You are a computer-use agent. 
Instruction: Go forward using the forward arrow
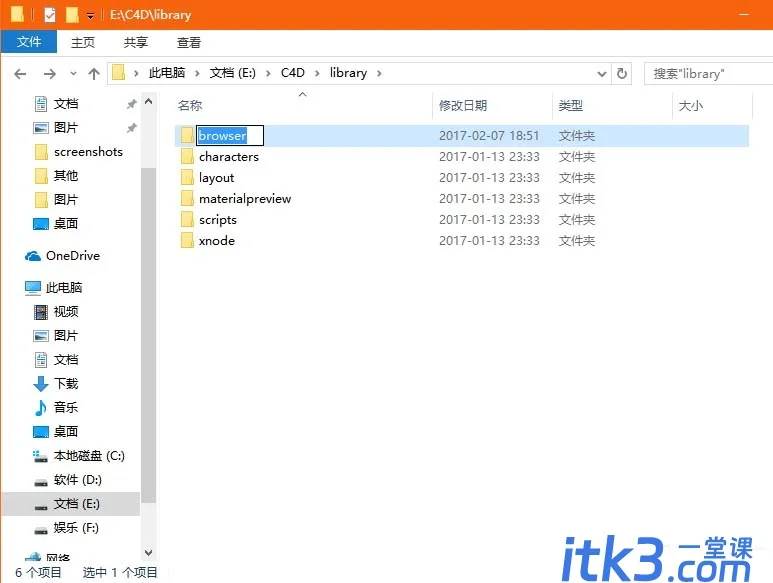50,74
